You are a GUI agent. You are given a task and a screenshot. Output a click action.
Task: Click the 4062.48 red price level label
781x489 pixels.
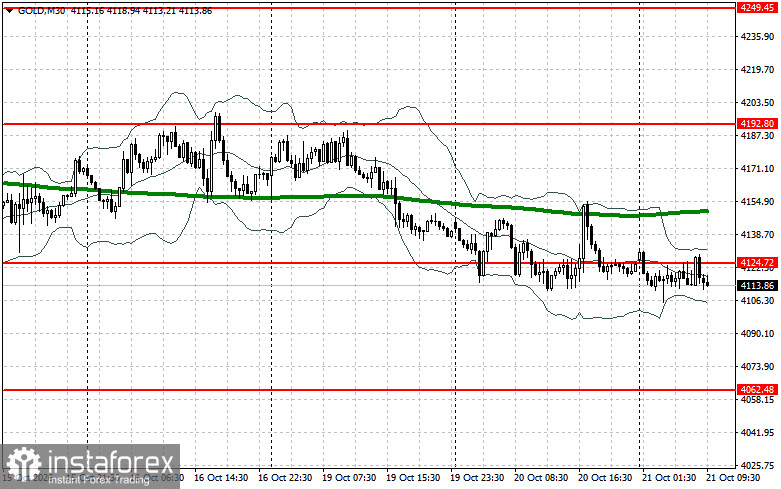758,389
